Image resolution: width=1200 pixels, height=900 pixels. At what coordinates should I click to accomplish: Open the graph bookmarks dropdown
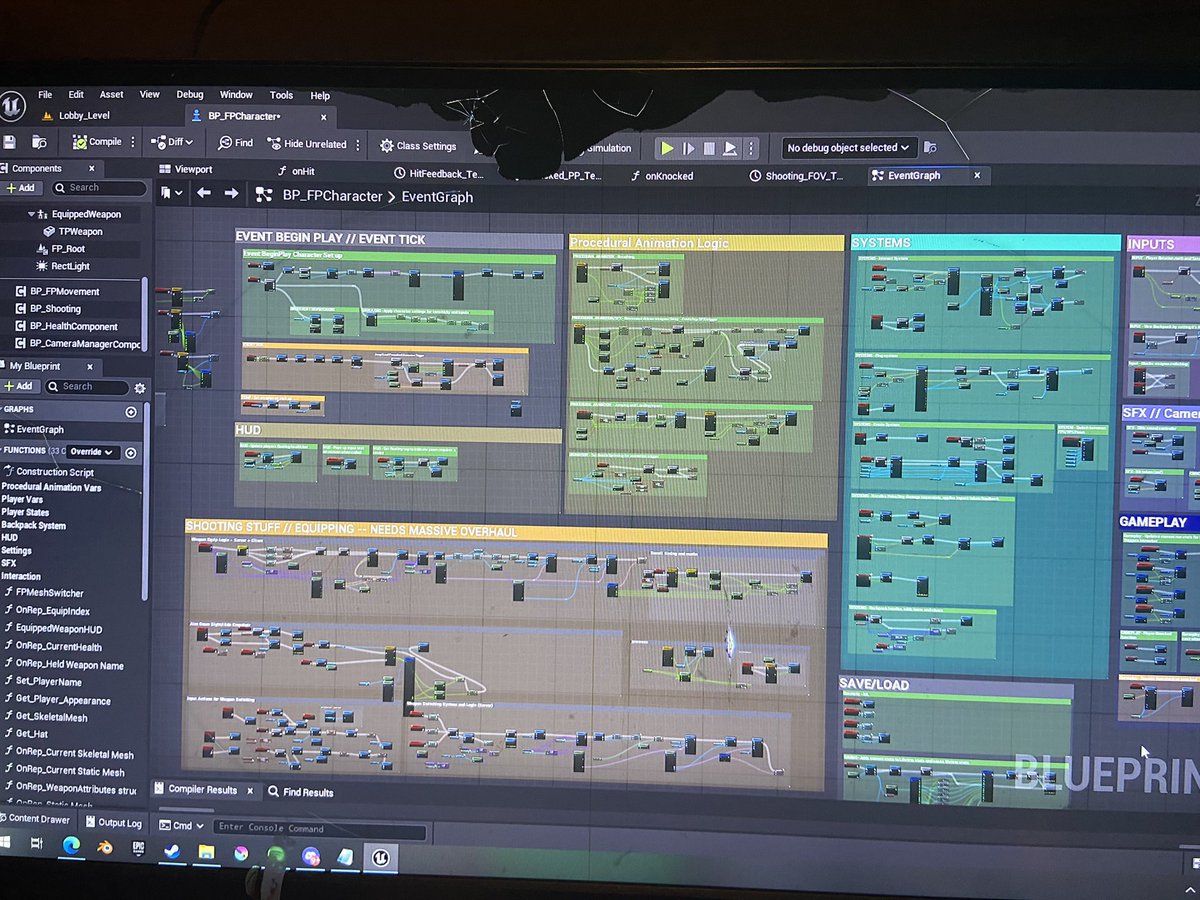click(x=170, y=193)
